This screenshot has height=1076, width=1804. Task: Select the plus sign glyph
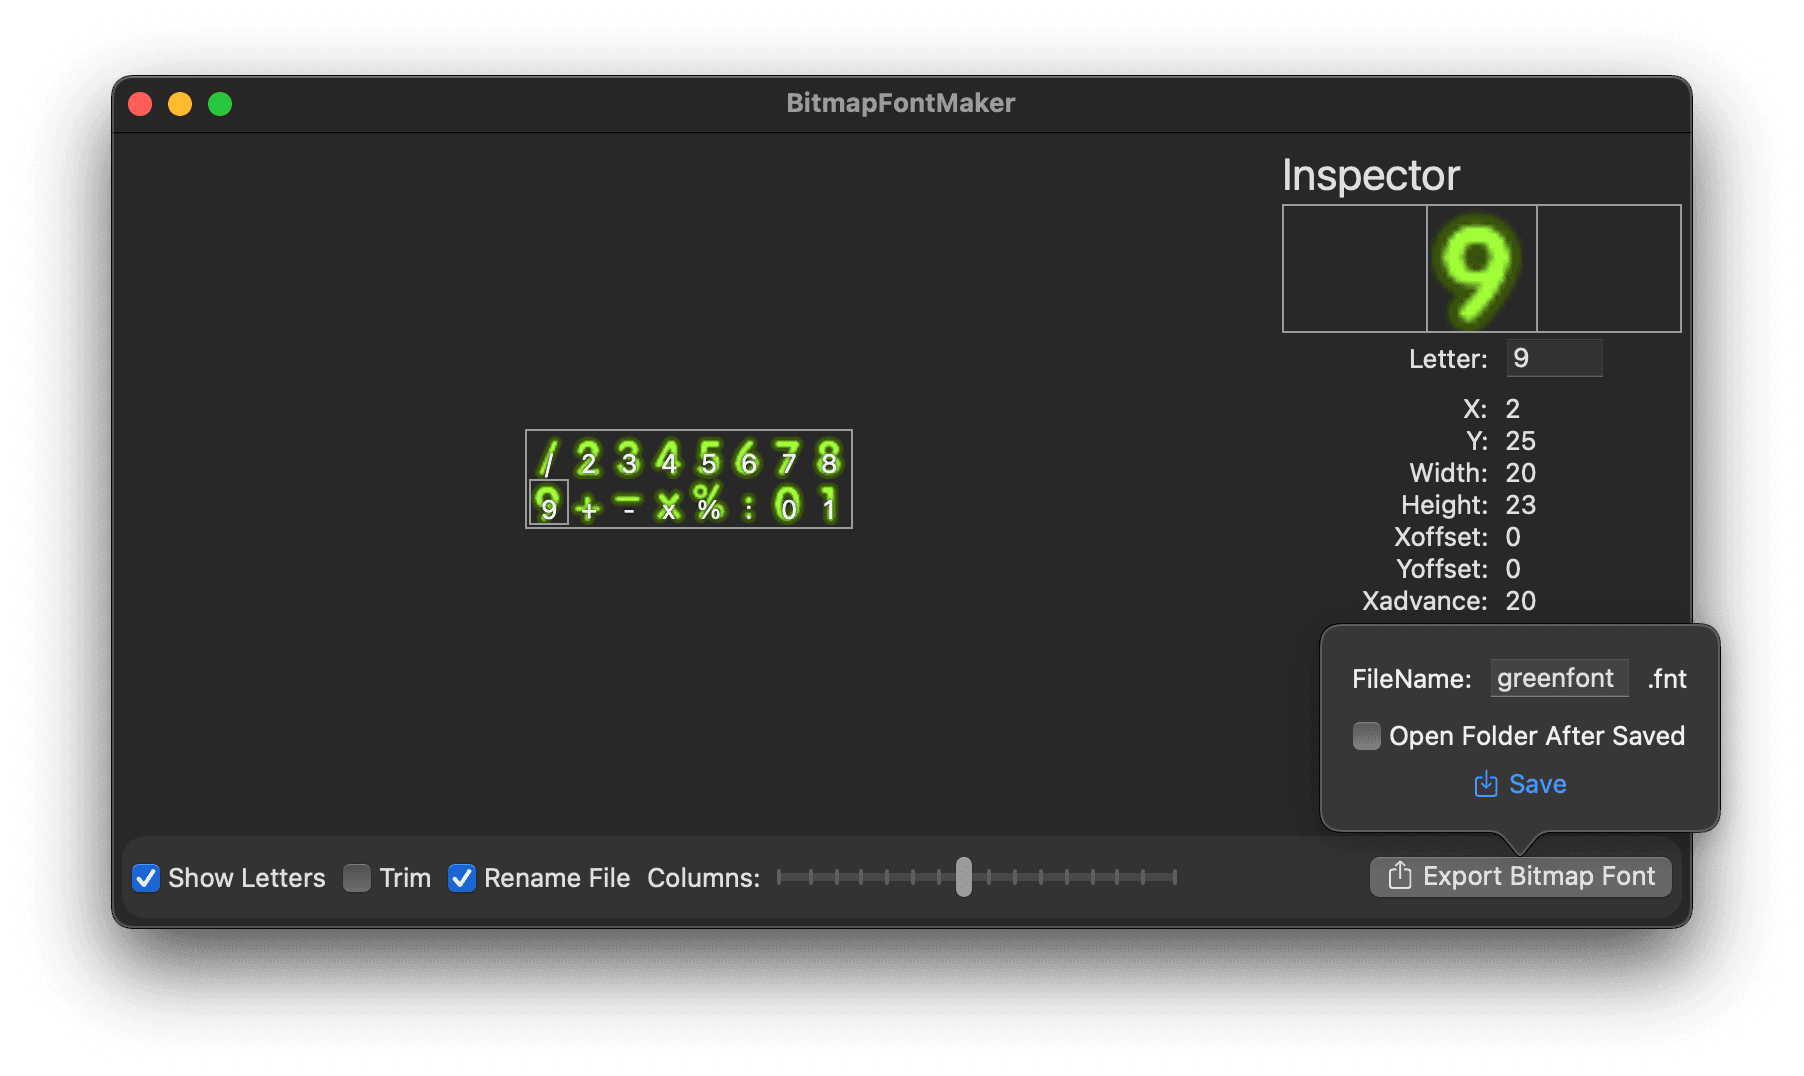coord(588,508)
